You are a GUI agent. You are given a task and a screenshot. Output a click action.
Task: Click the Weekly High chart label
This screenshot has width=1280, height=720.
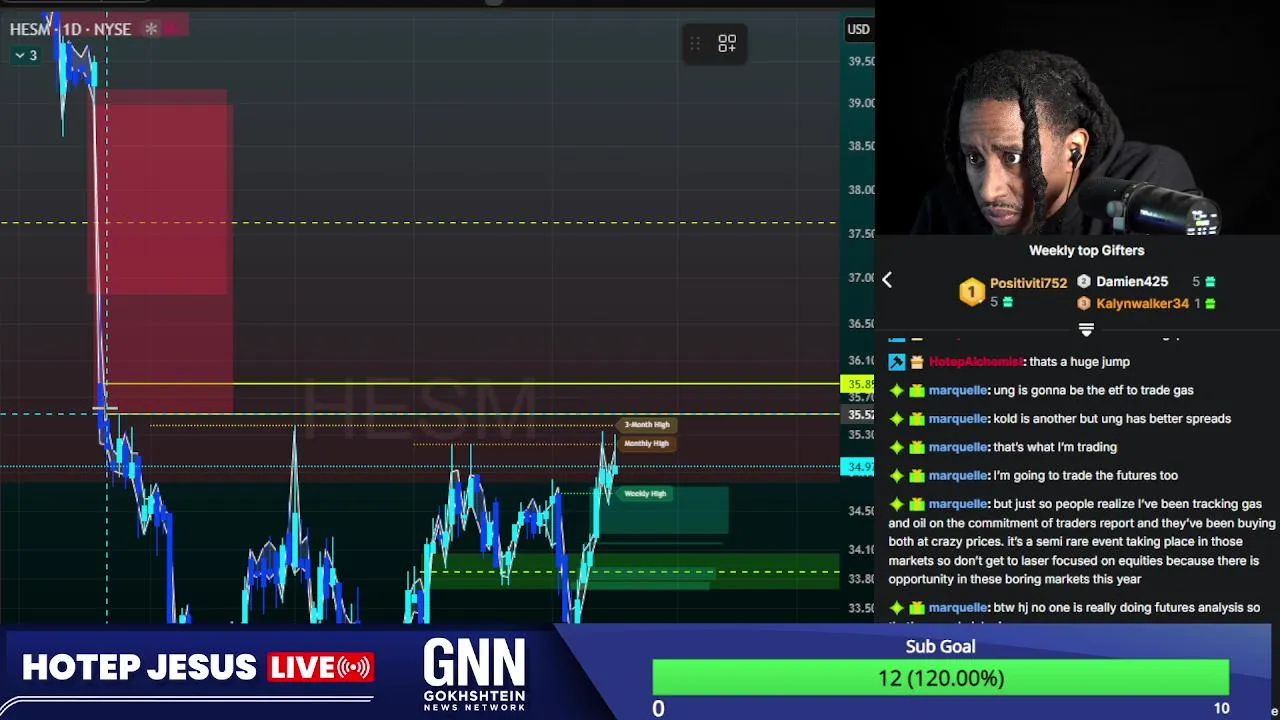click(645, 494)
